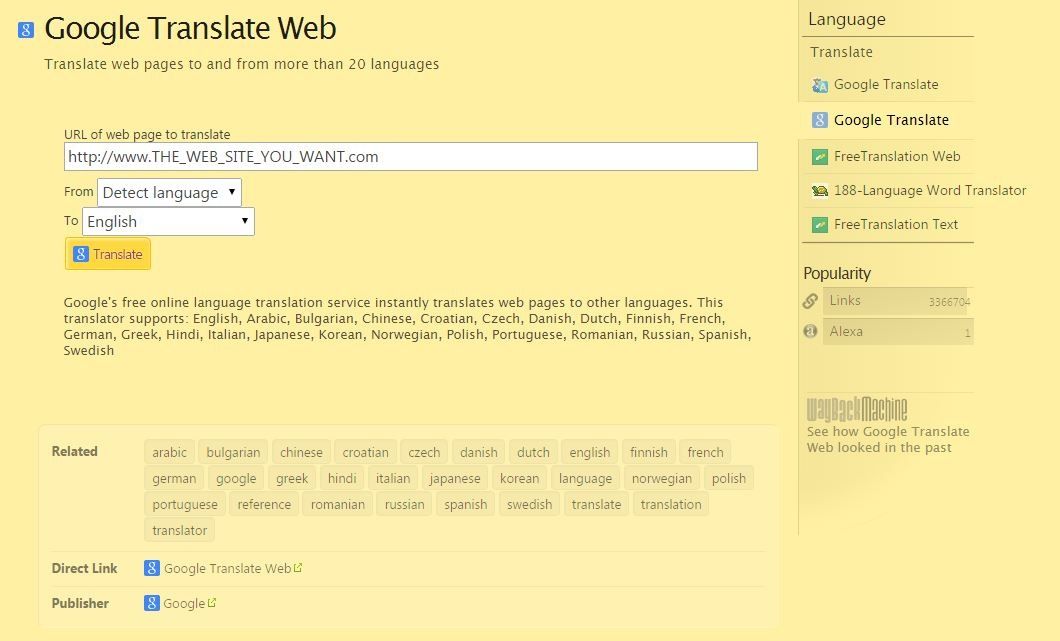Click the google related tag
1060x641 pixels.
(x=236, y=479)
